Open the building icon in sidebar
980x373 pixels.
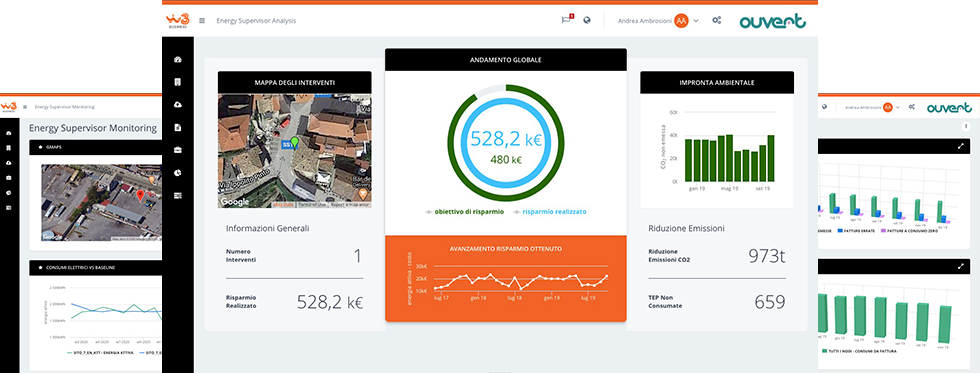(178, 82)
